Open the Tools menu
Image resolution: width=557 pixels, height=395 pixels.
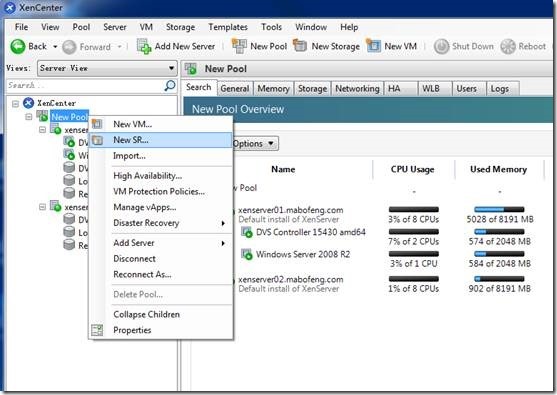click(x=271, y=27)
